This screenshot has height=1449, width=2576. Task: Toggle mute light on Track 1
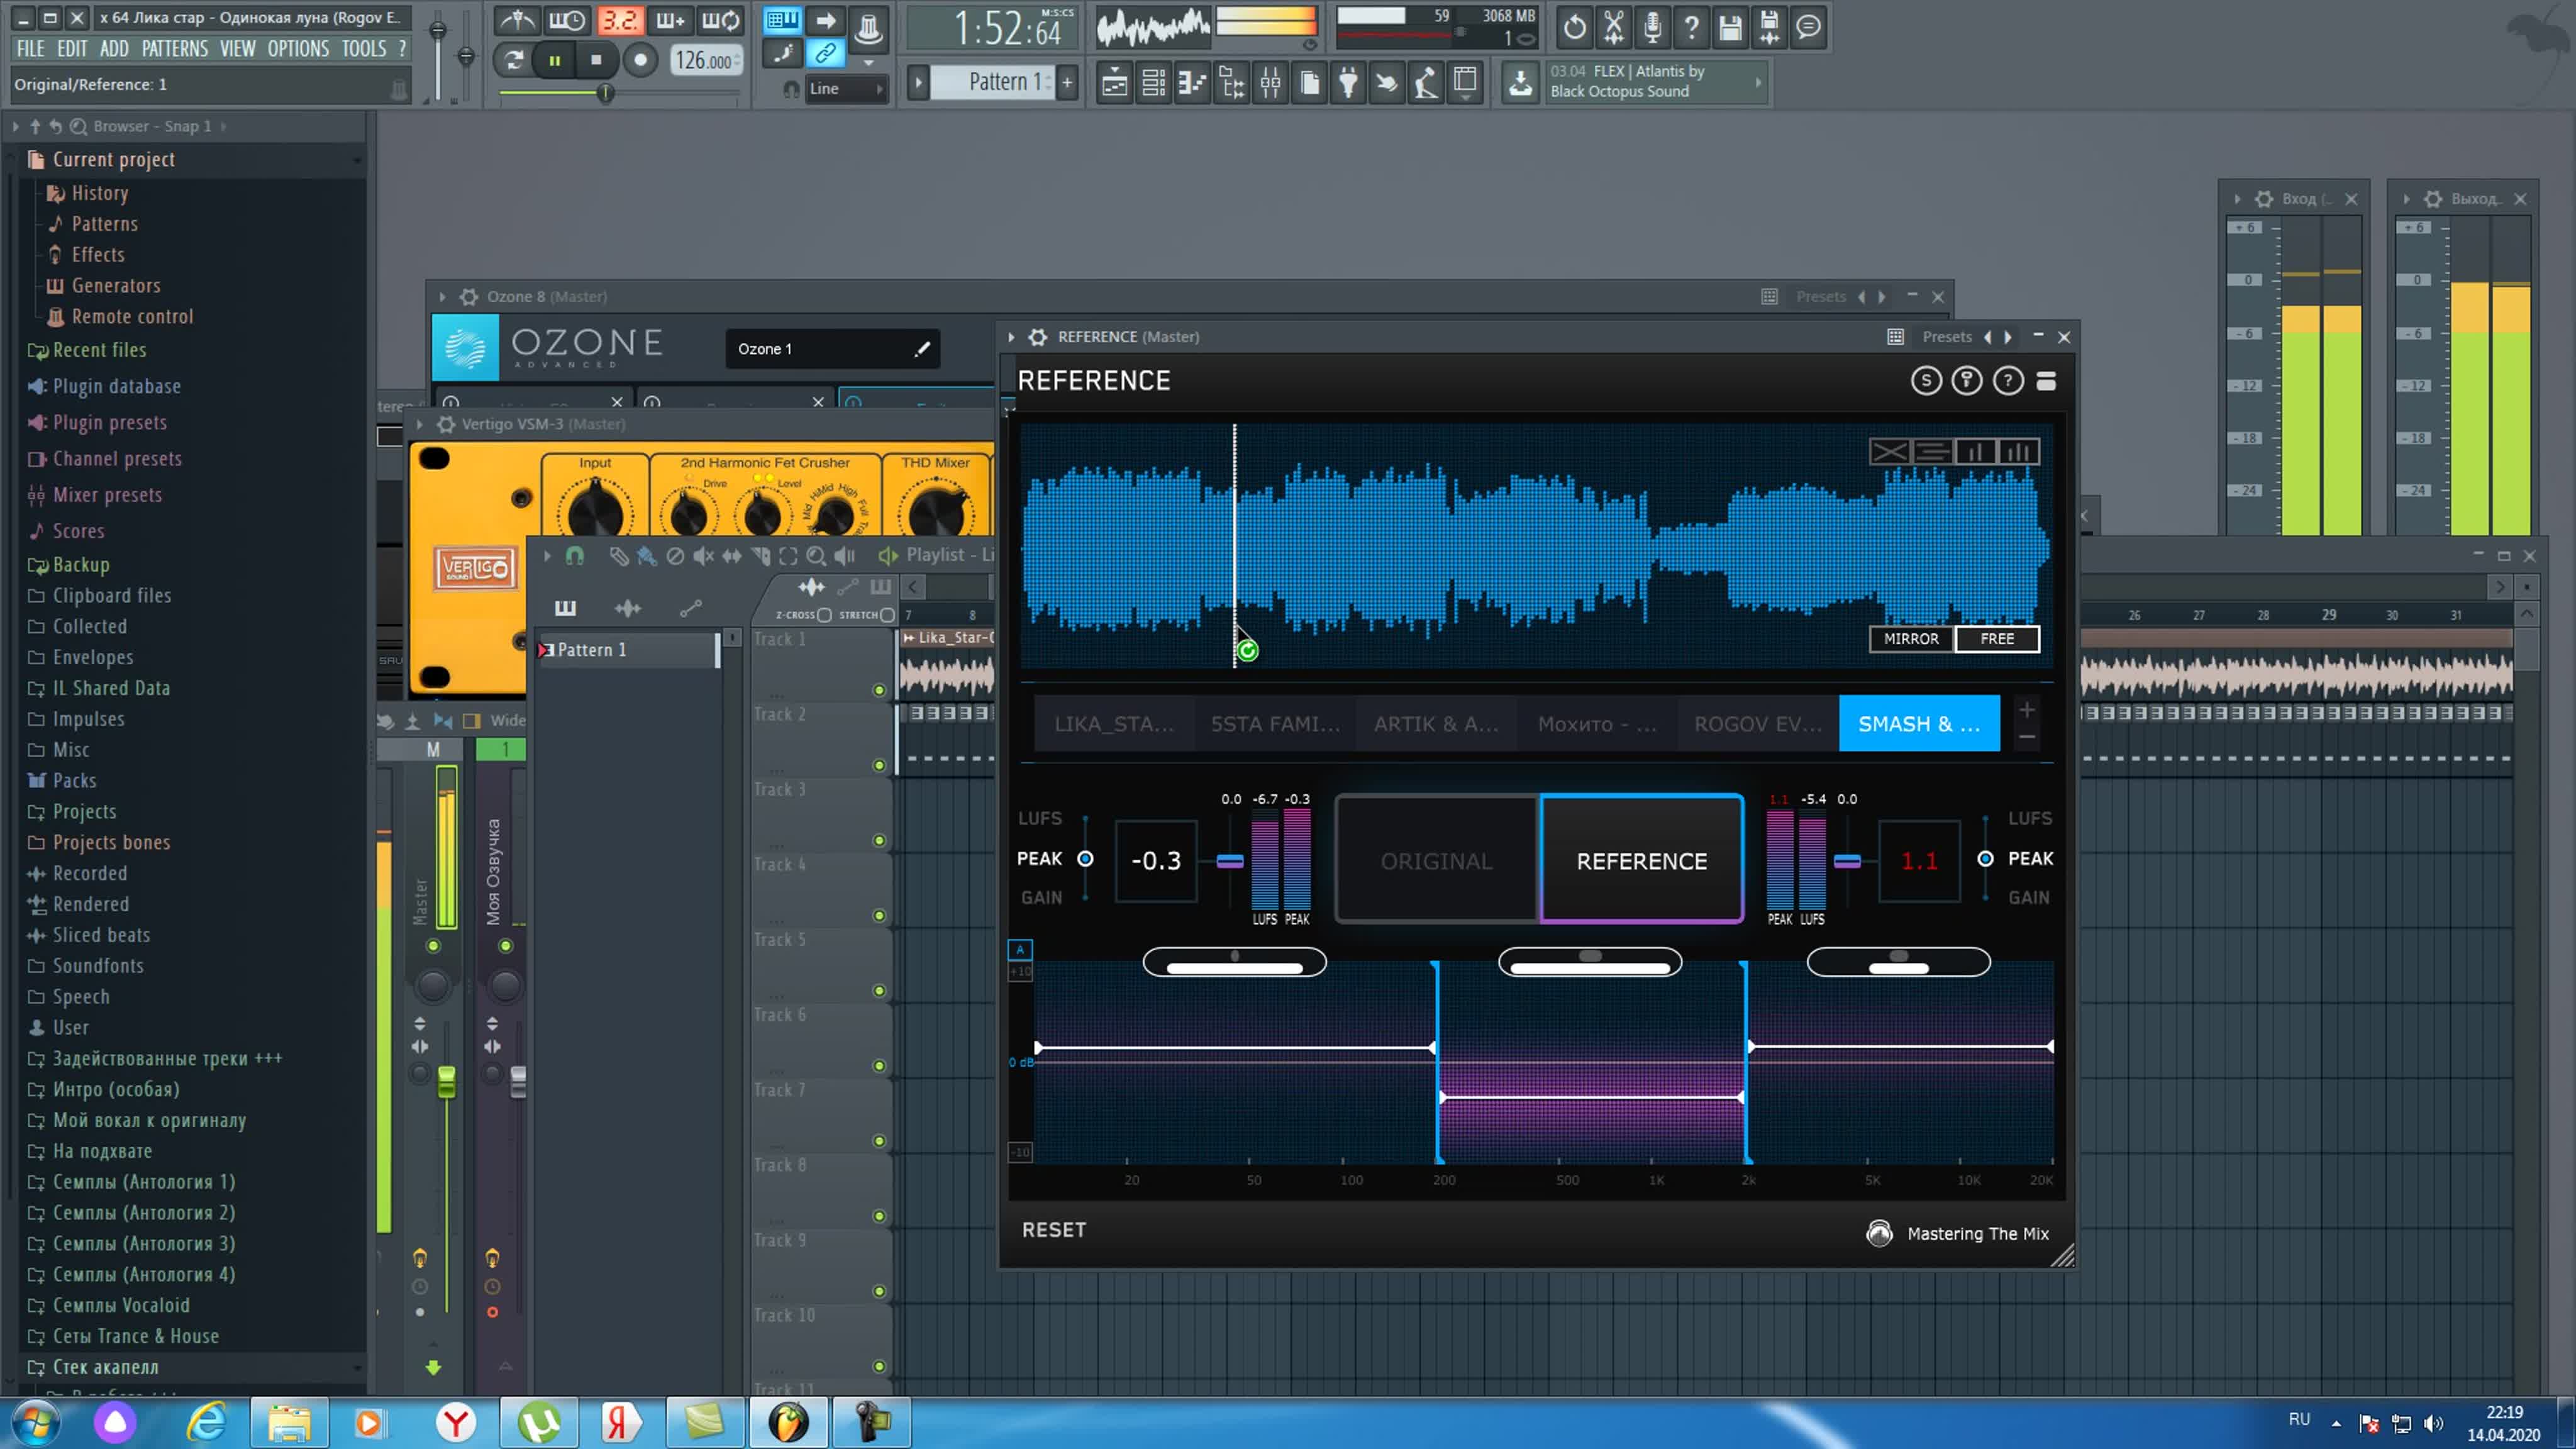(879, 690)
